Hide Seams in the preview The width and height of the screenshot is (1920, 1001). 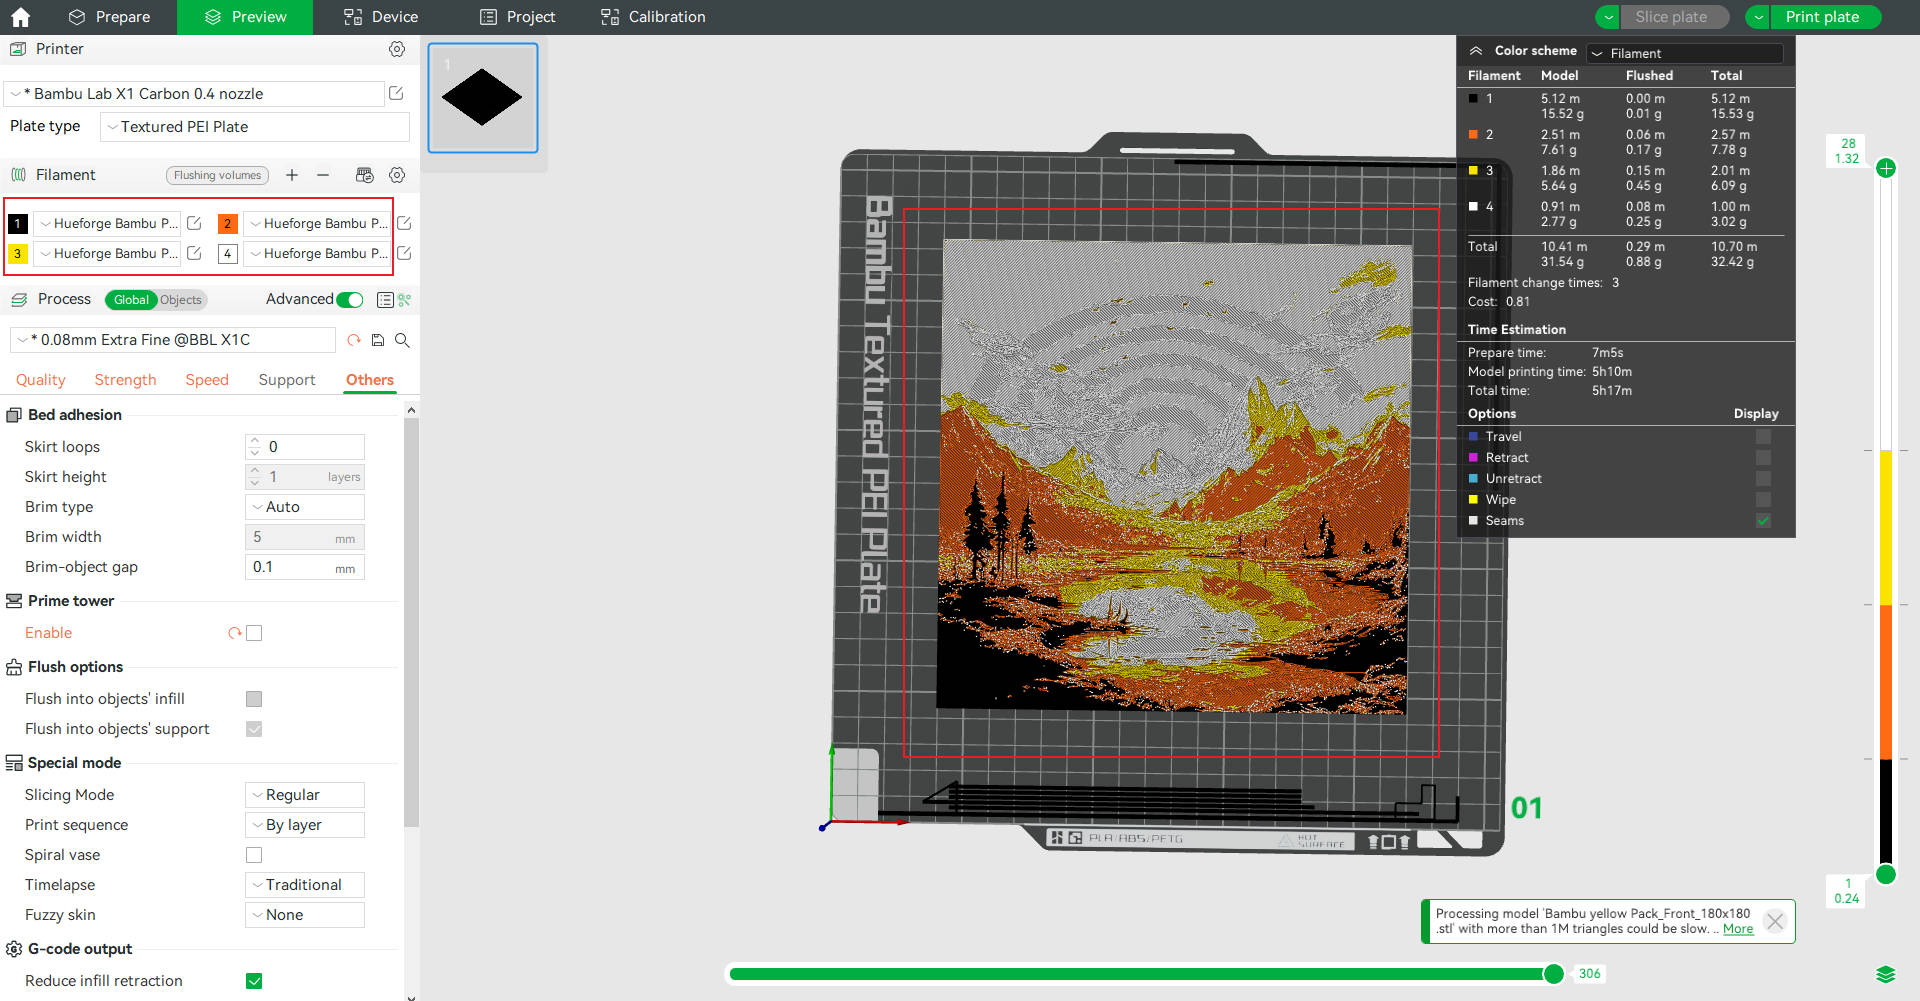[1763, 521]
